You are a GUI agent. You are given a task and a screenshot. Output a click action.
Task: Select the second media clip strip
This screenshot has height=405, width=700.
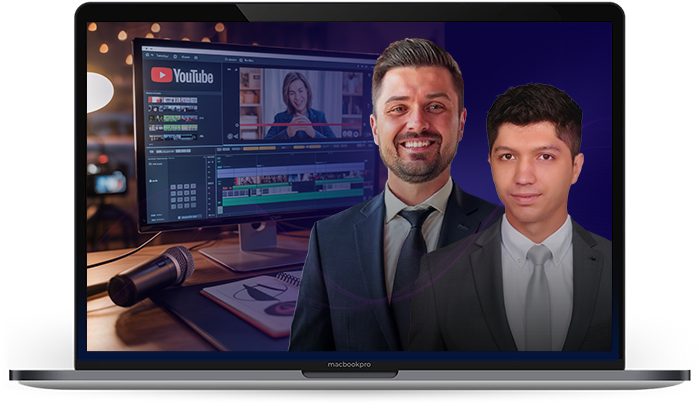pyautogui.click(x=174, y=110)
